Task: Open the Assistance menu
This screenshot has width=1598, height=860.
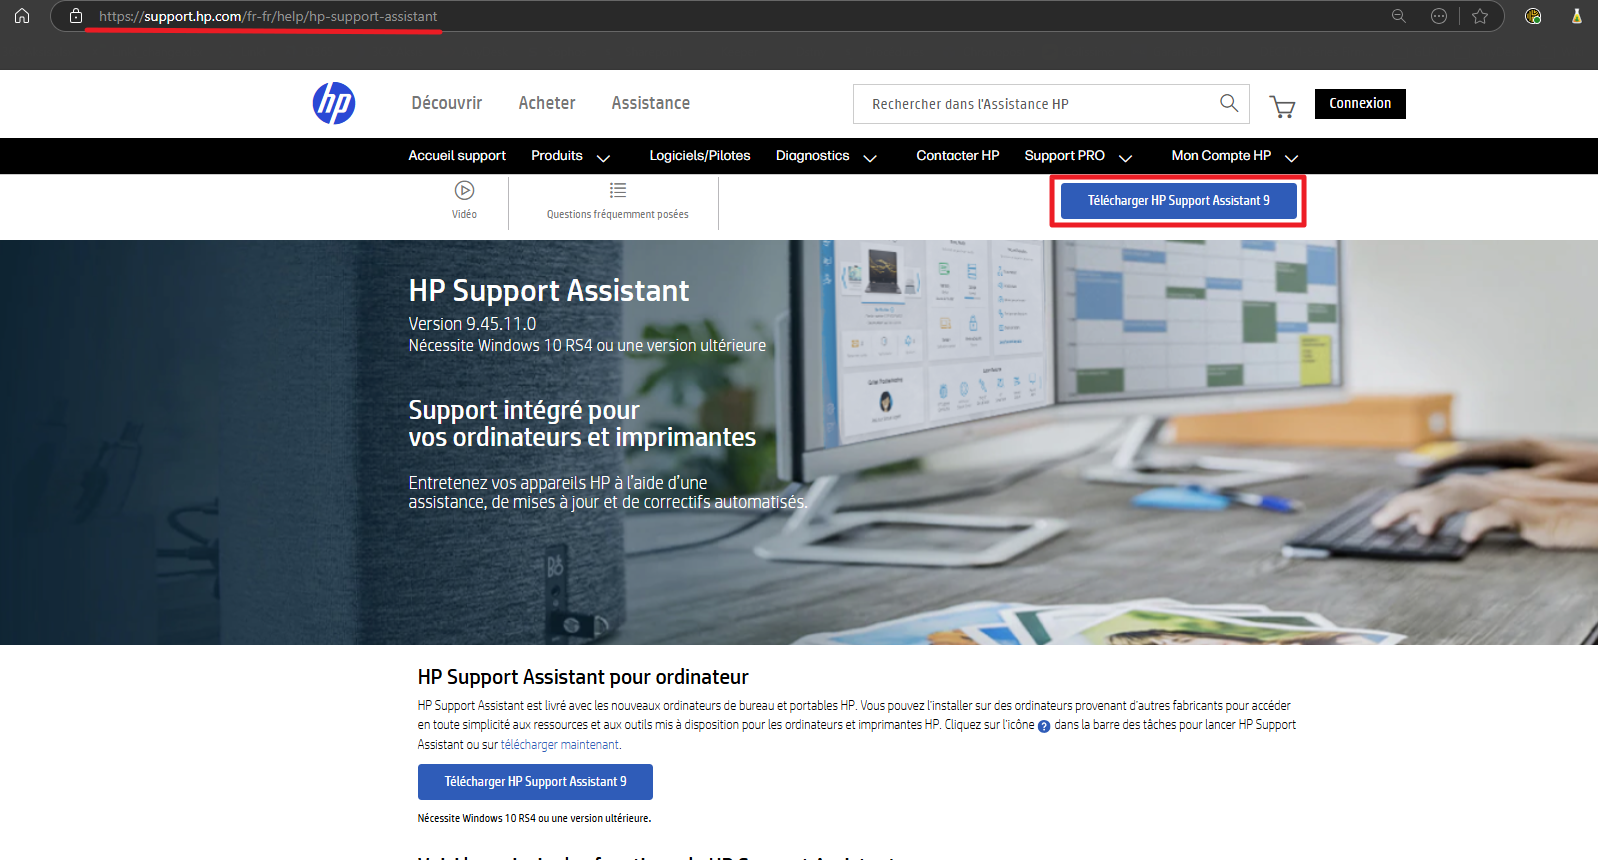Action: click(651, 103)
